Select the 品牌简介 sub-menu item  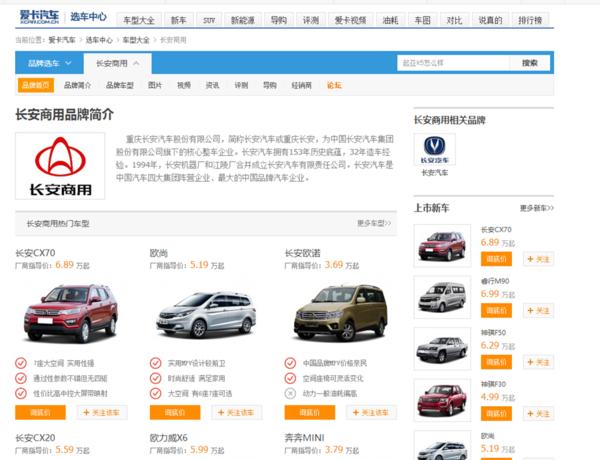77,85
